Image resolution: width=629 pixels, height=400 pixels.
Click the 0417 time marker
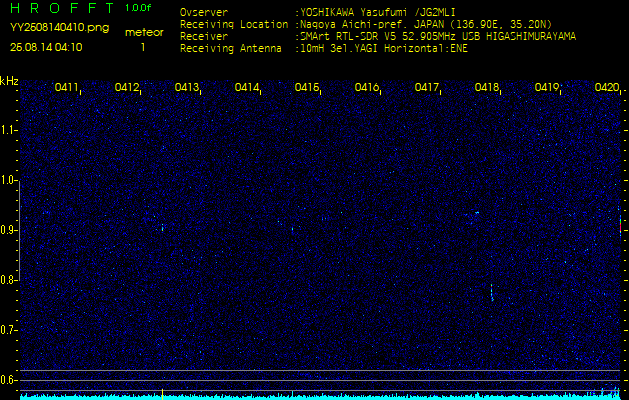coord(426,87)
